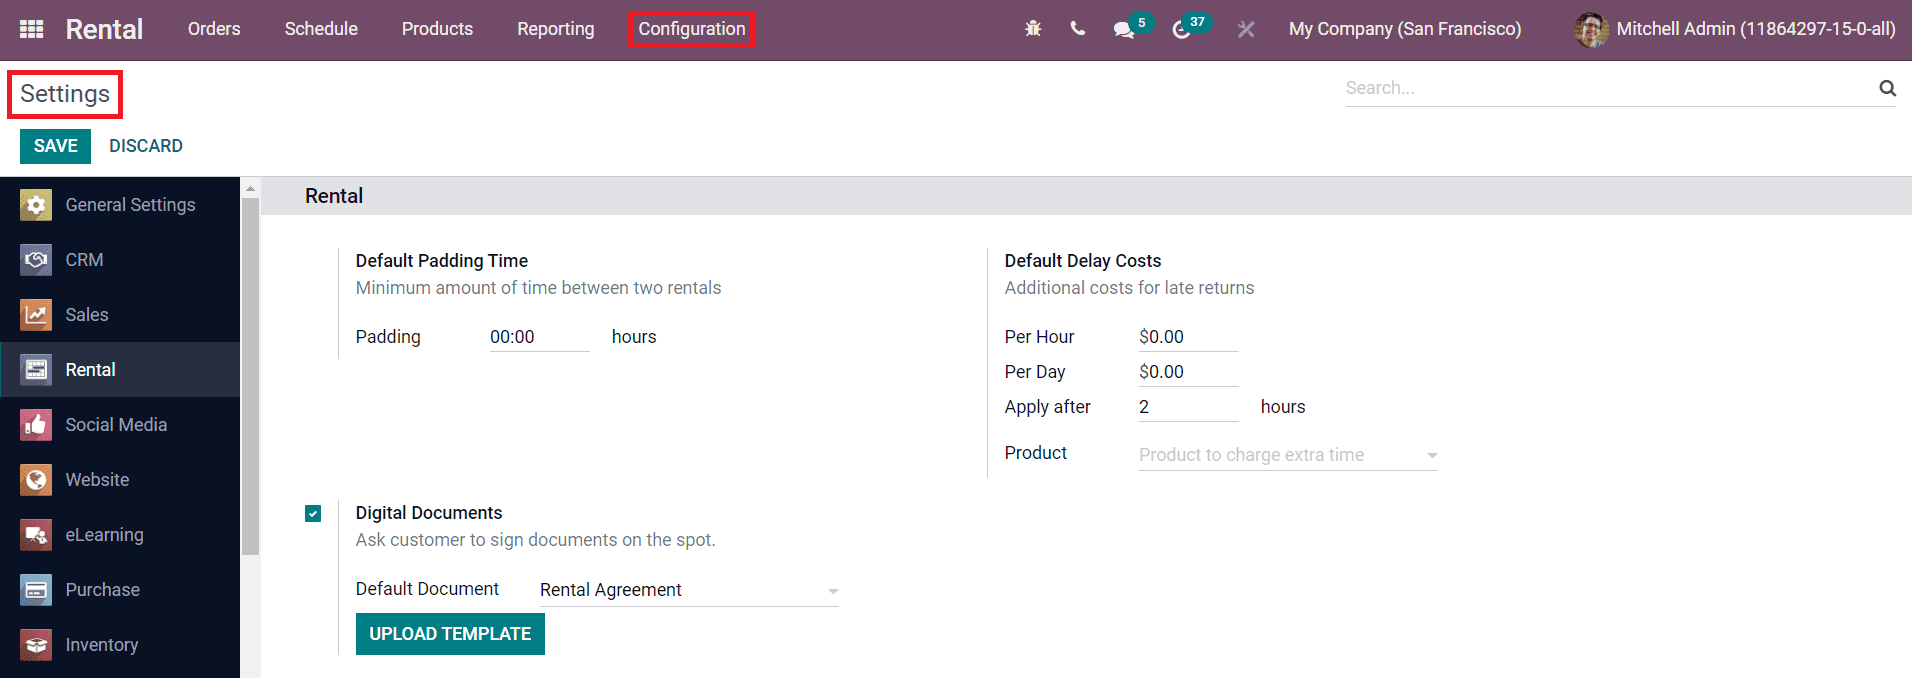Screen dimensions: 1912x678
Task: Click the debug bug icon
Action: tap(1033, 29)
